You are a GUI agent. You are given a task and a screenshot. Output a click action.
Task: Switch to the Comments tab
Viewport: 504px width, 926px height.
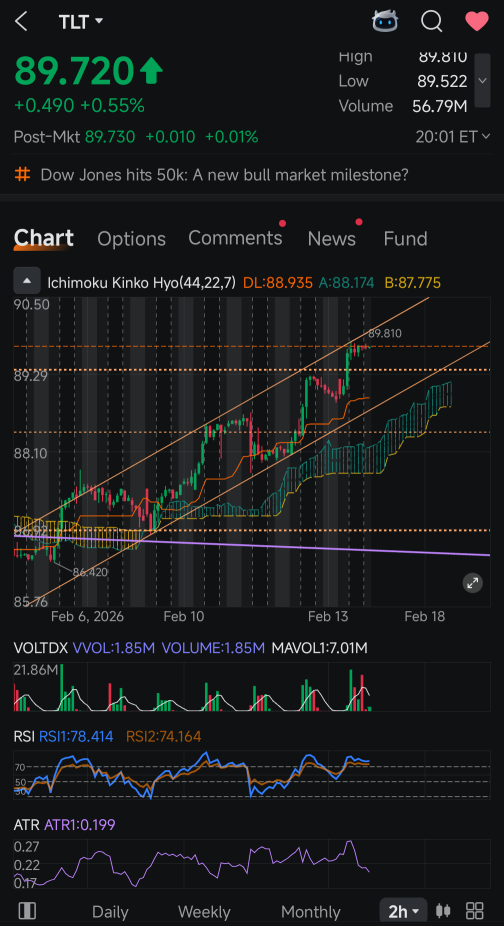[235, 238]
